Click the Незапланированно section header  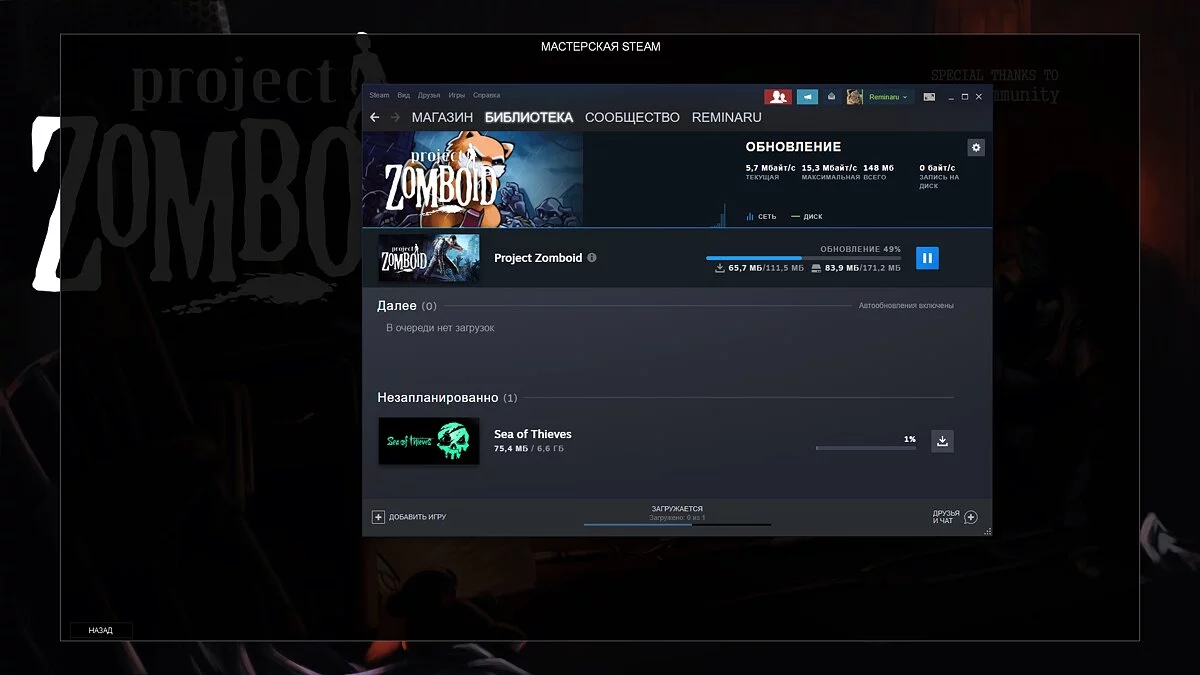pos(447,398)
